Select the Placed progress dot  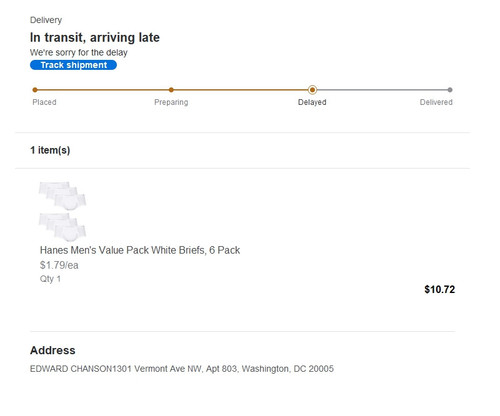pos(35,90)
